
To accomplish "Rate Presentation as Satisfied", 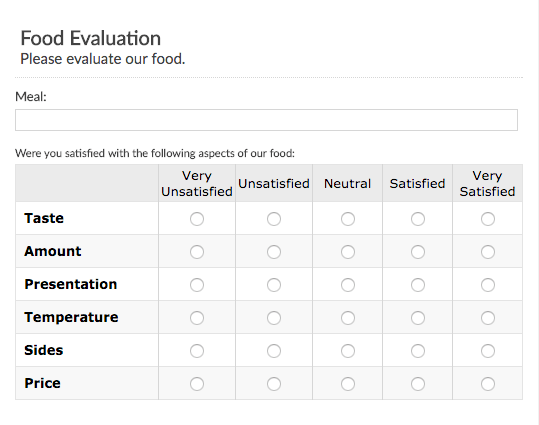I will tap(418, 285).
